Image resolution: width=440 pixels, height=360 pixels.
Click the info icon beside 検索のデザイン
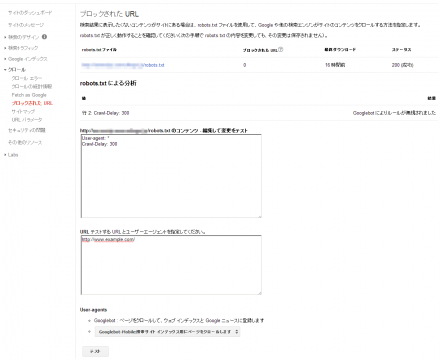[x=44, y=37]
